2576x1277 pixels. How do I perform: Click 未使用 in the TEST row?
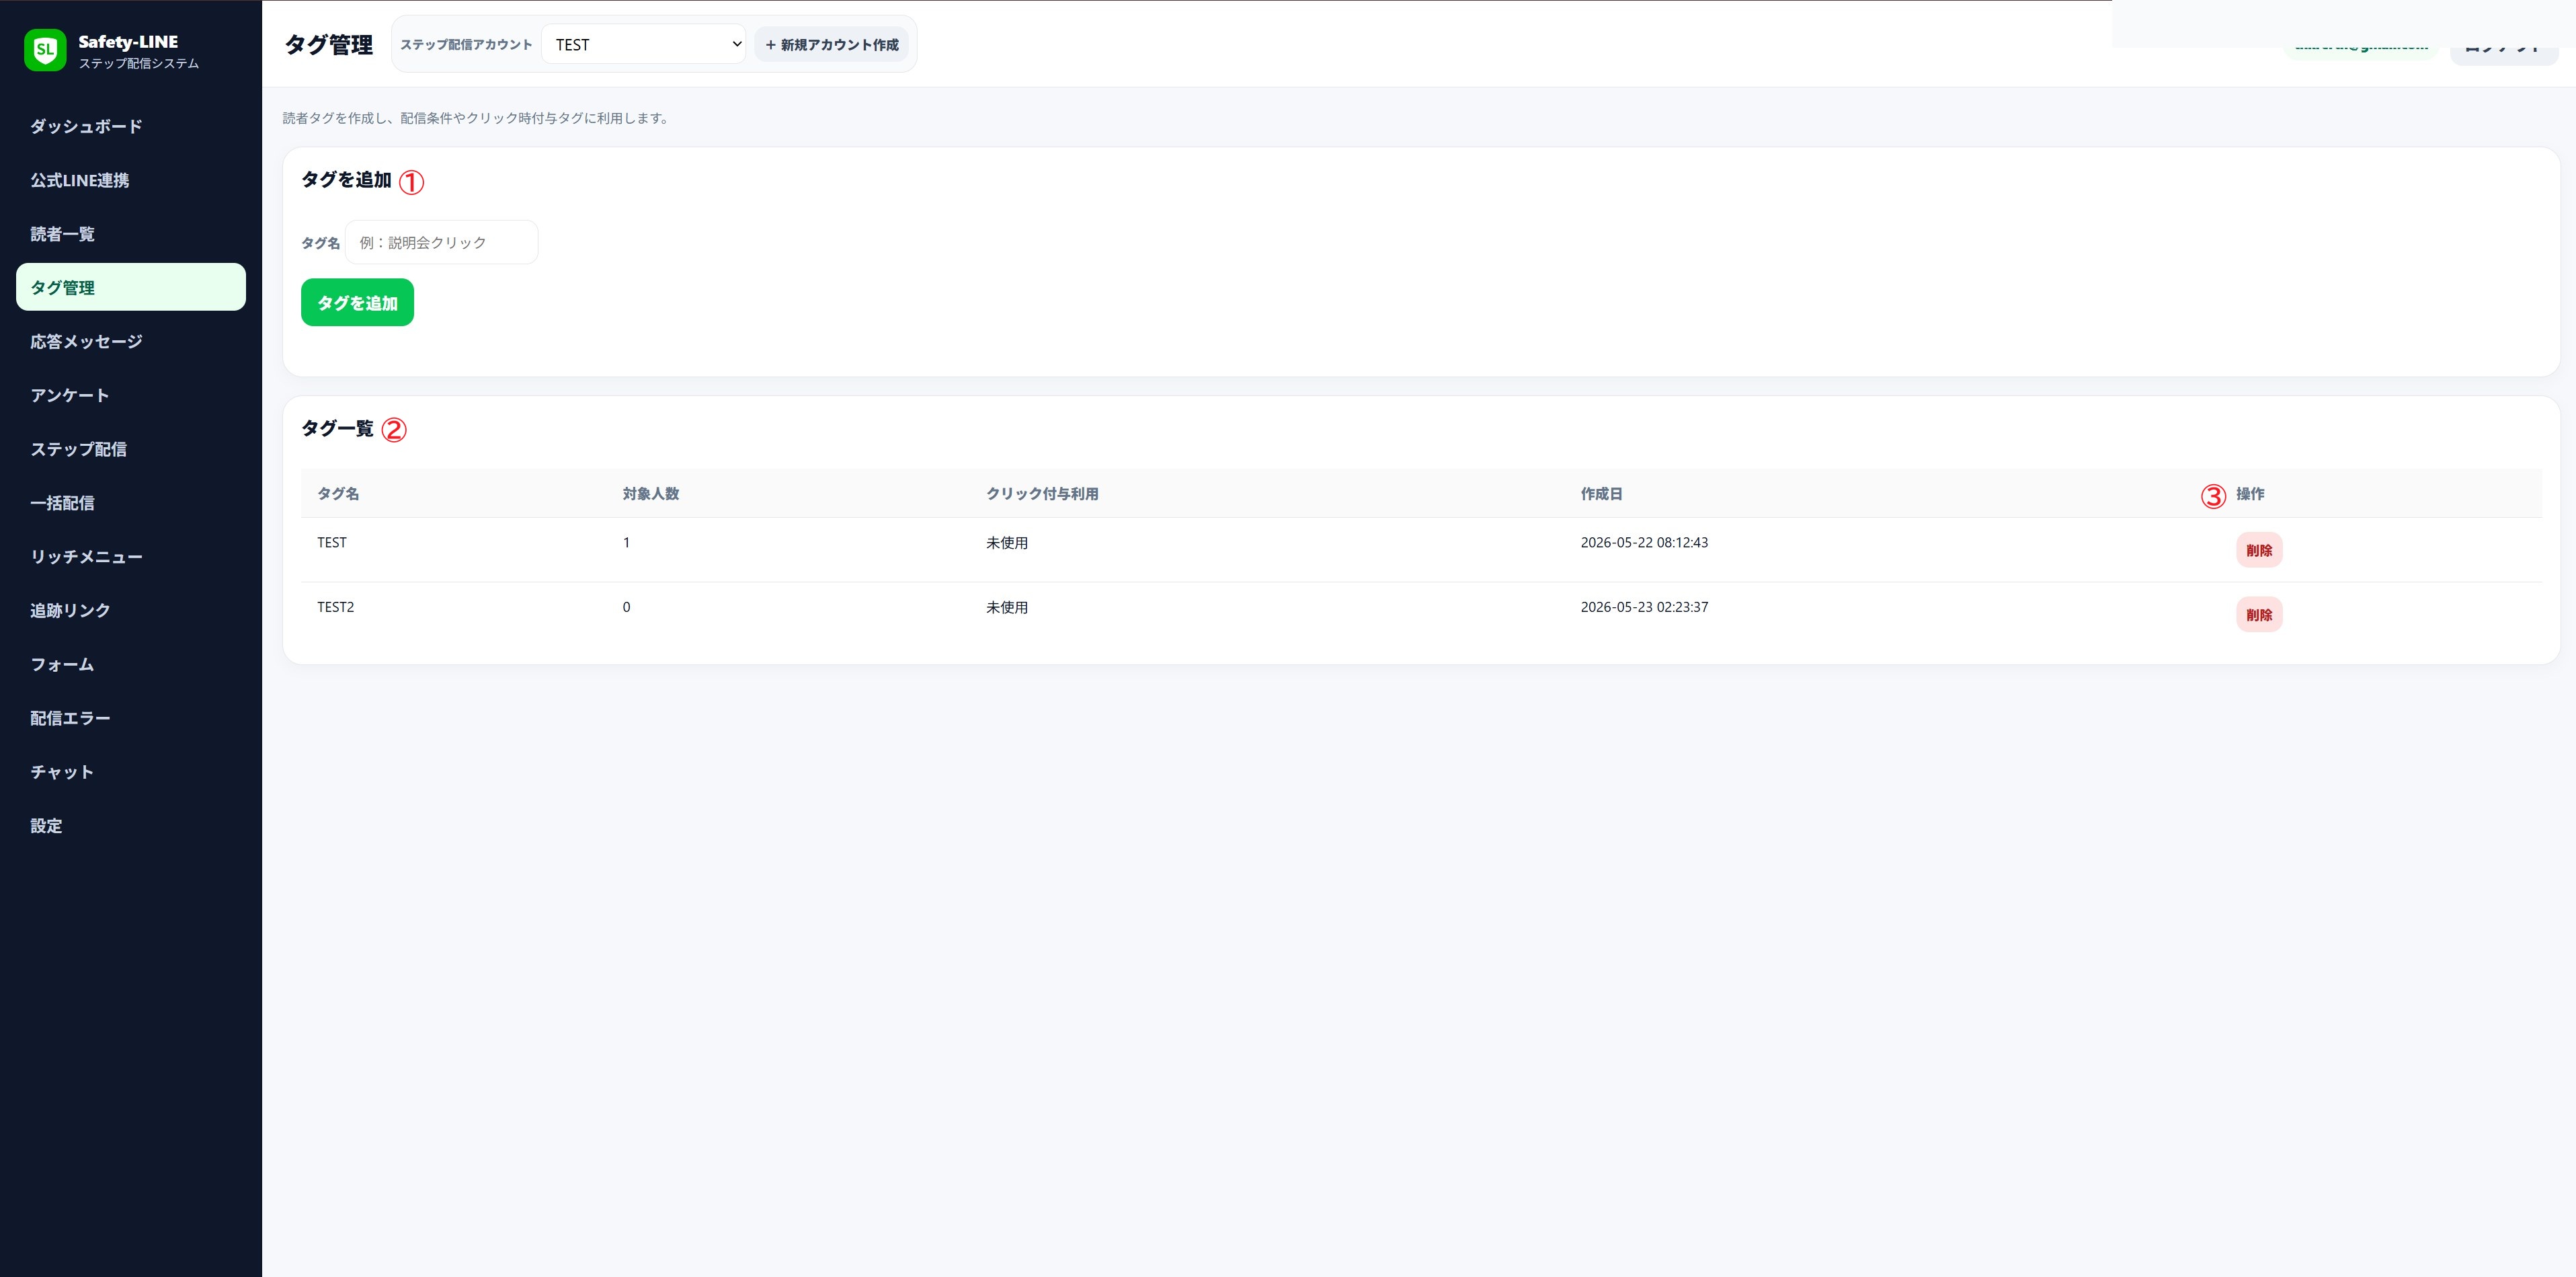[x=1007, y=542]
